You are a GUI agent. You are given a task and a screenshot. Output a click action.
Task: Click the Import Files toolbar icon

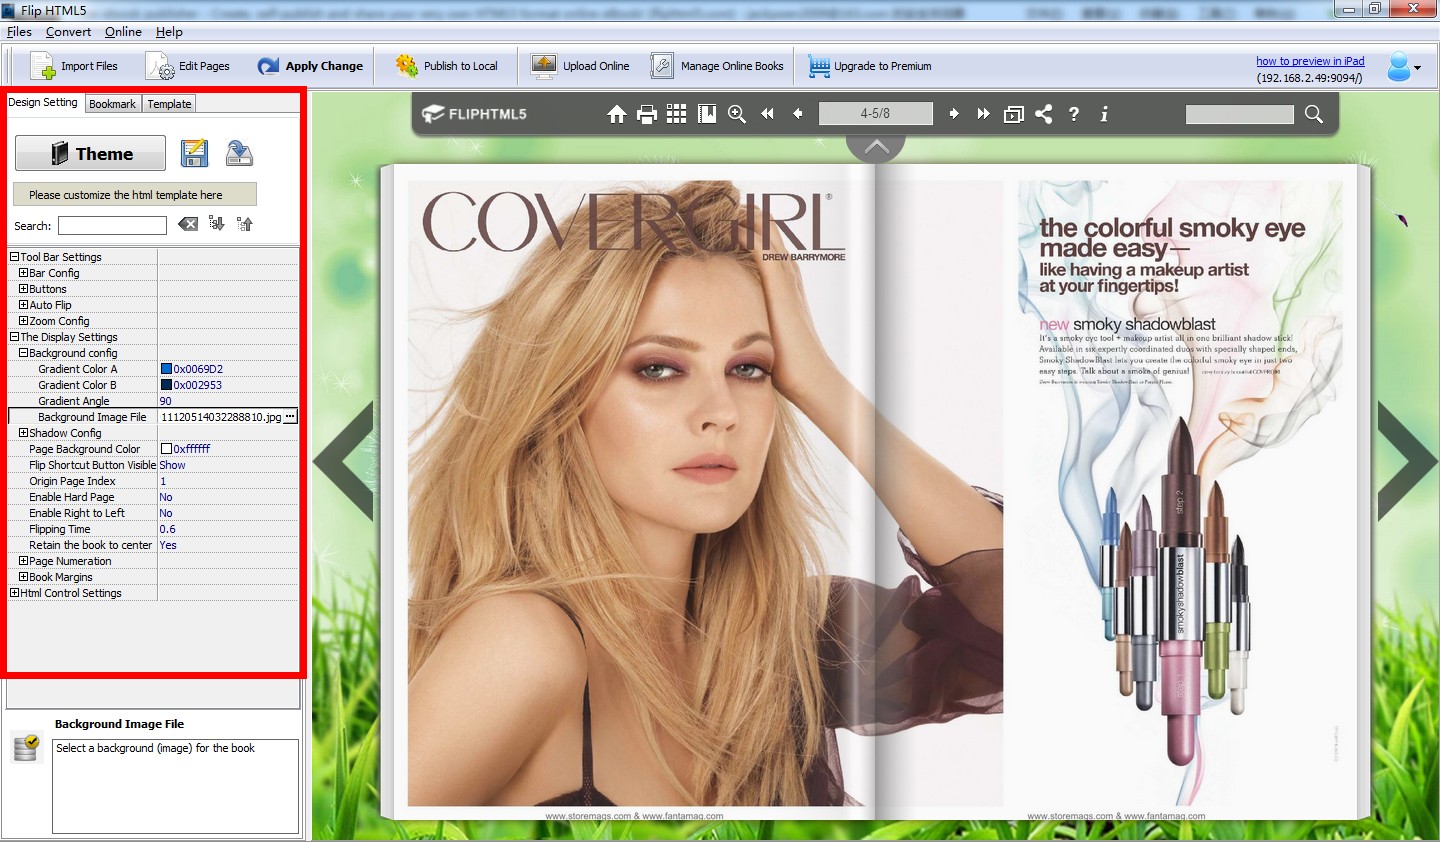click(43, 66)
